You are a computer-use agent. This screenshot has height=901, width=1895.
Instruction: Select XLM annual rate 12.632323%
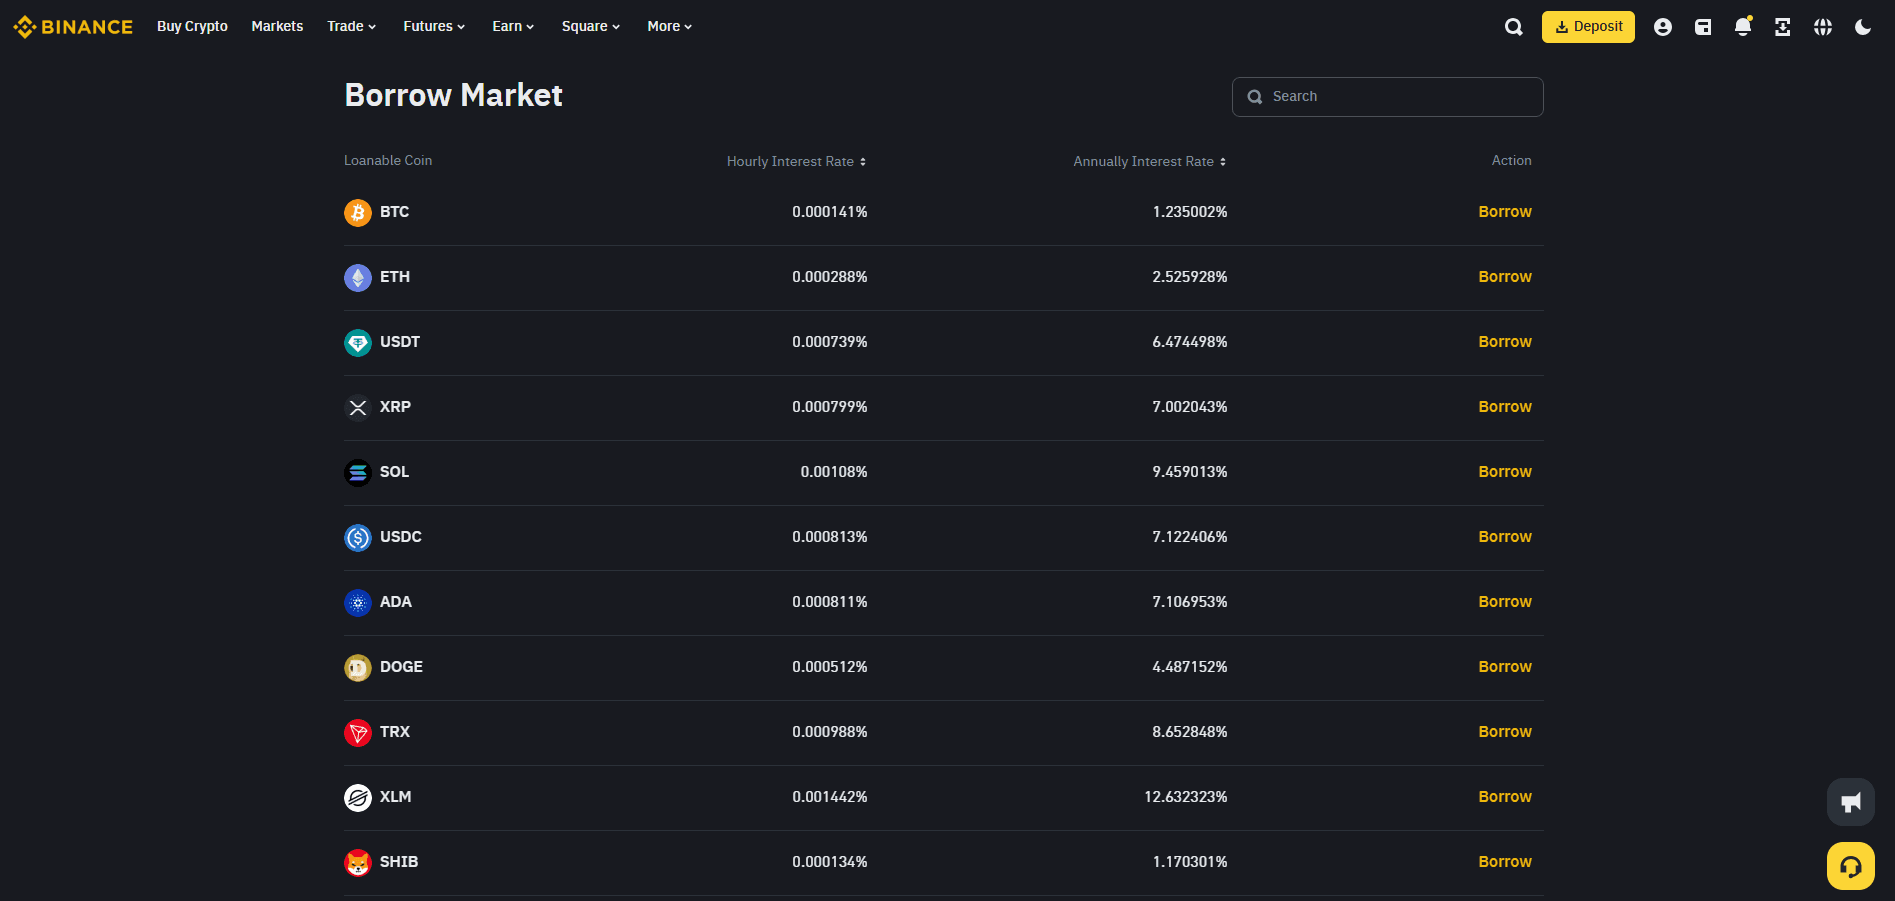point(1186,797)
